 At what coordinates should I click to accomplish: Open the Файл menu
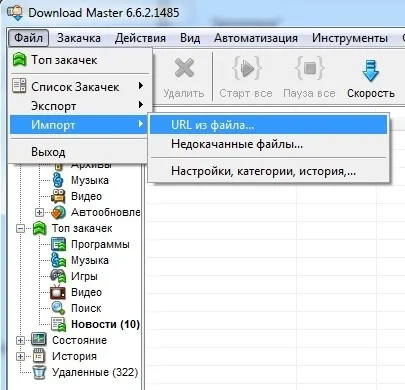click(28, 38)
